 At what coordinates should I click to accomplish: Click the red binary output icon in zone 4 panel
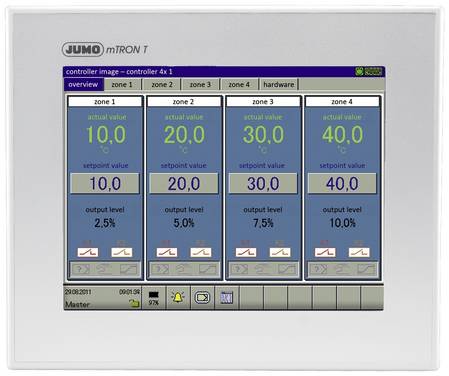click(x=325, y=252)
